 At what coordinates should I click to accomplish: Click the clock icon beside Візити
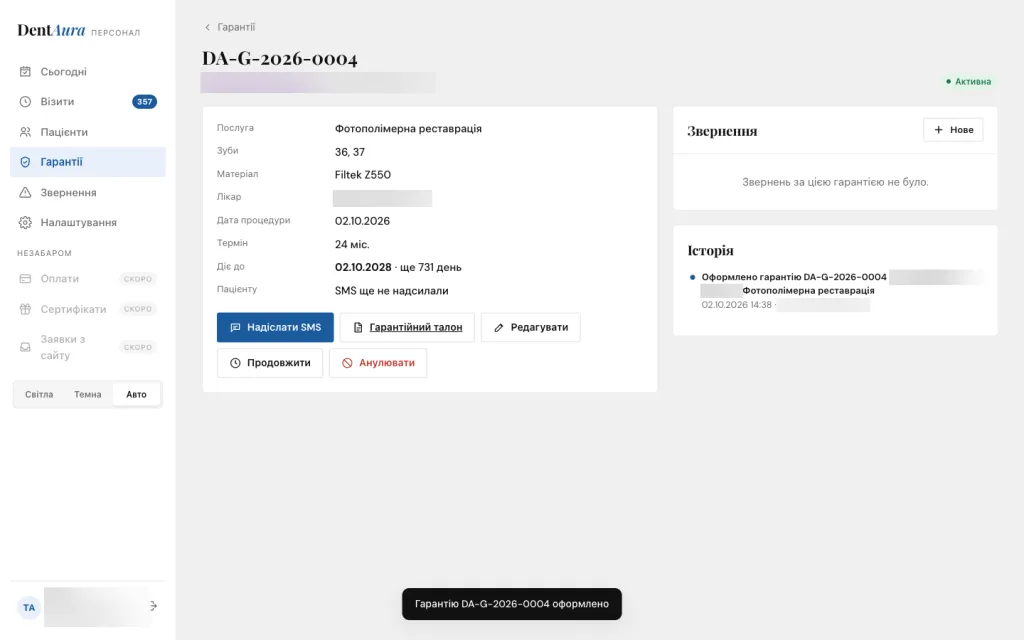25,101
